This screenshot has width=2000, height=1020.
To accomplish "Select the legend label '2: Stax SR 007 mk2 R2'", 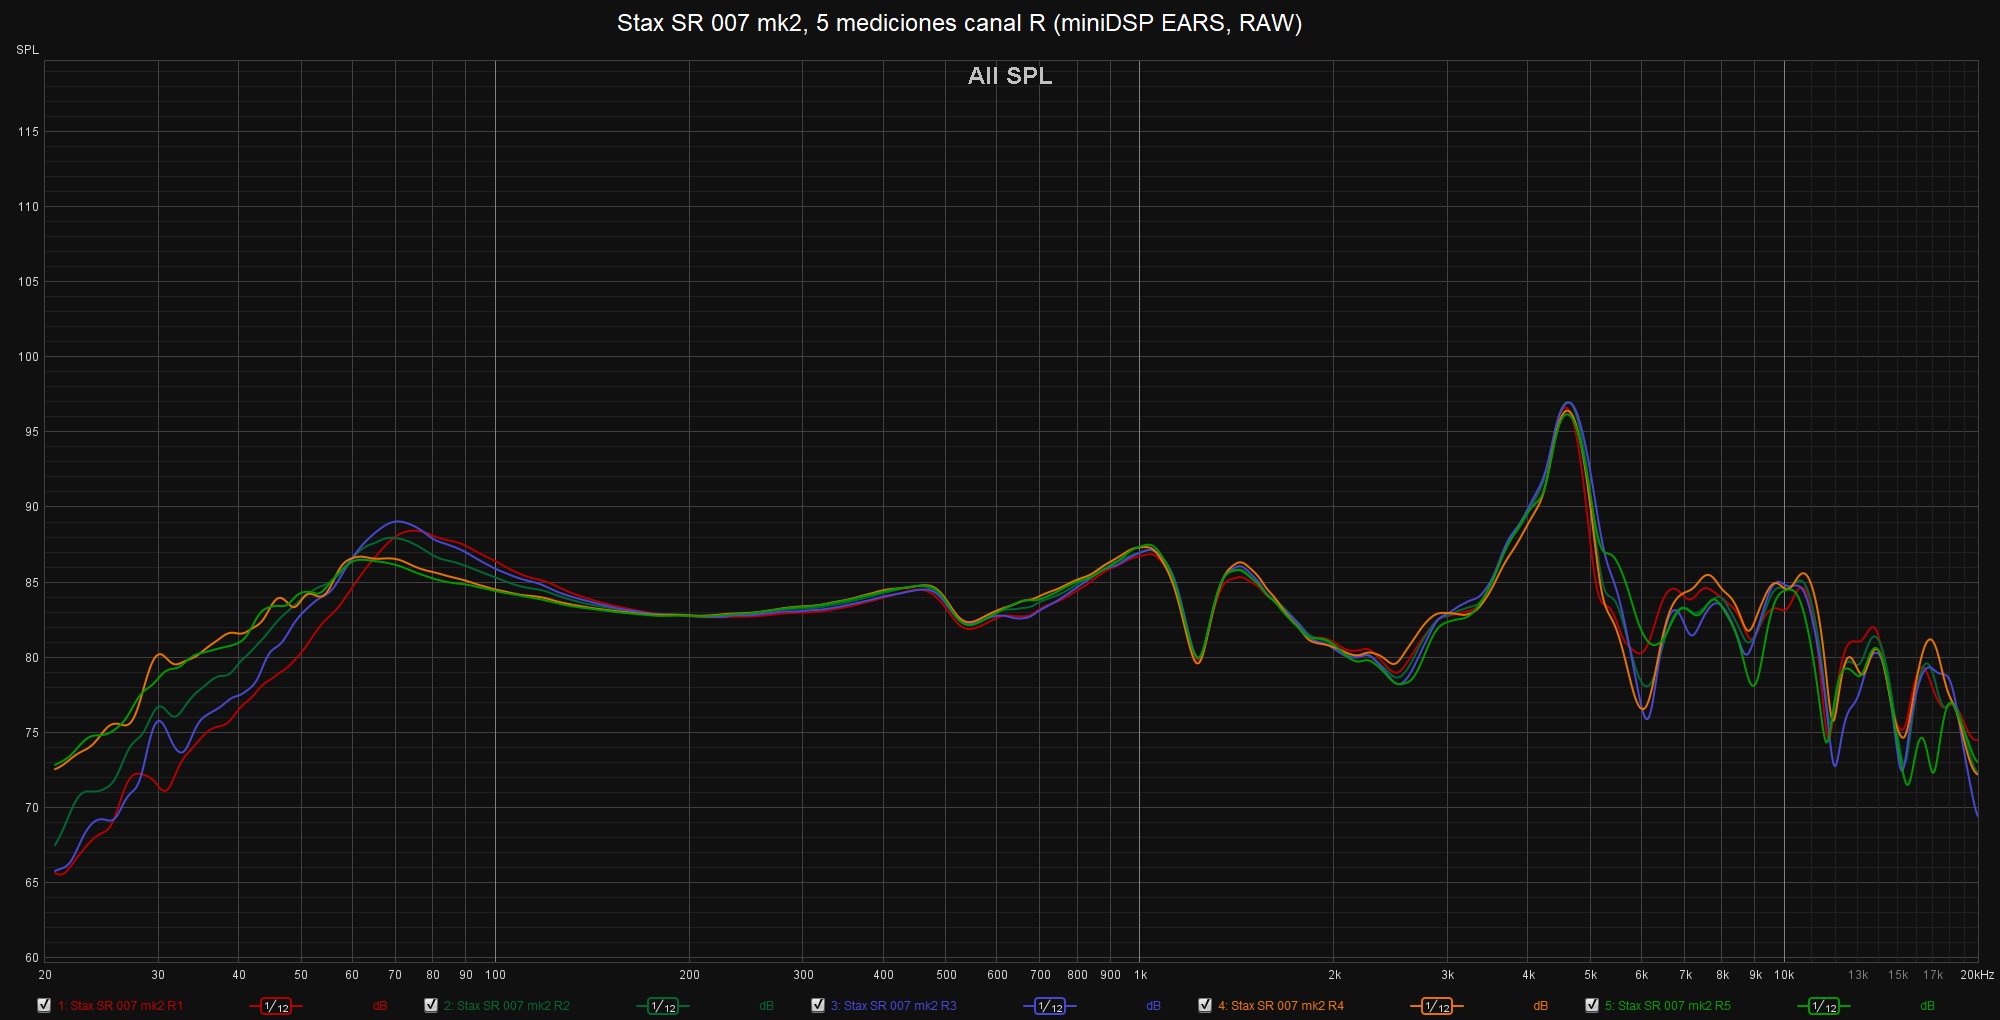I will (x=507, y=1006).
